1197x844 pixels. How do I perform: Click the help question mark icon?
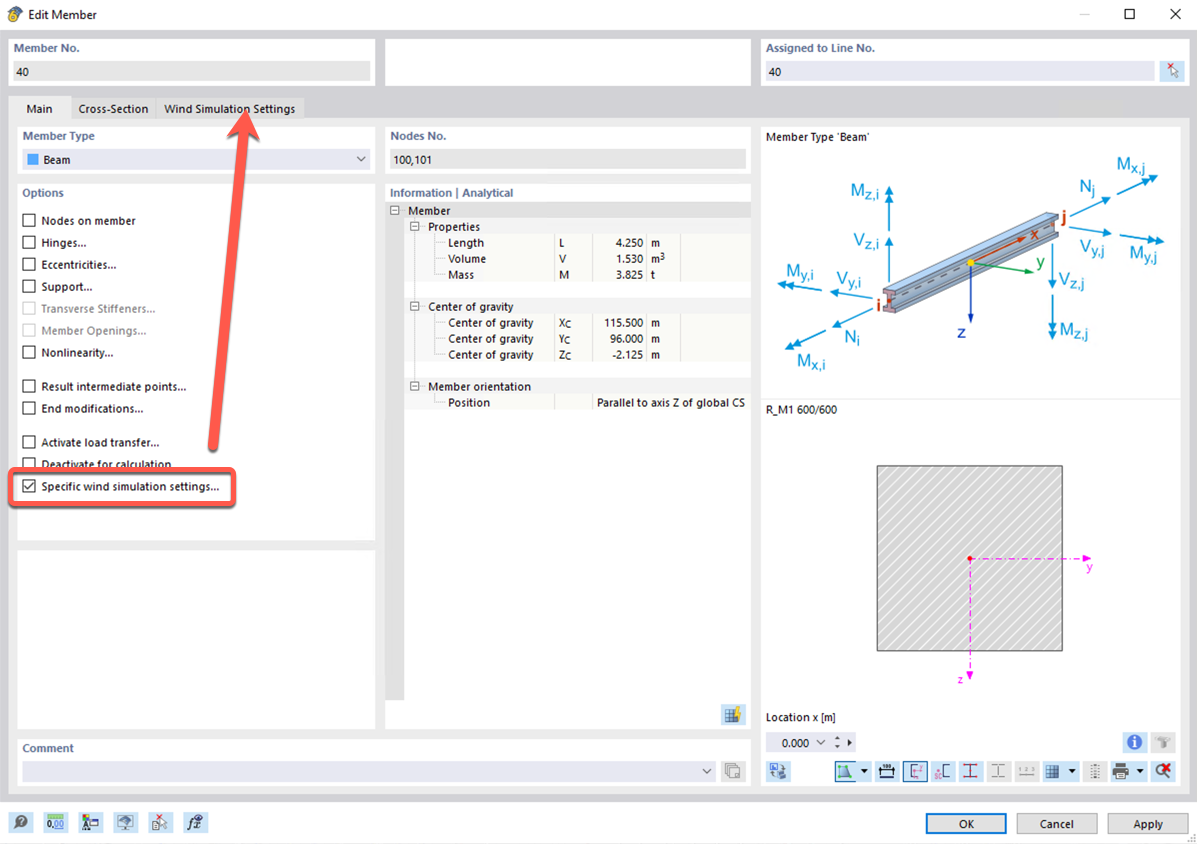(21, 822)
